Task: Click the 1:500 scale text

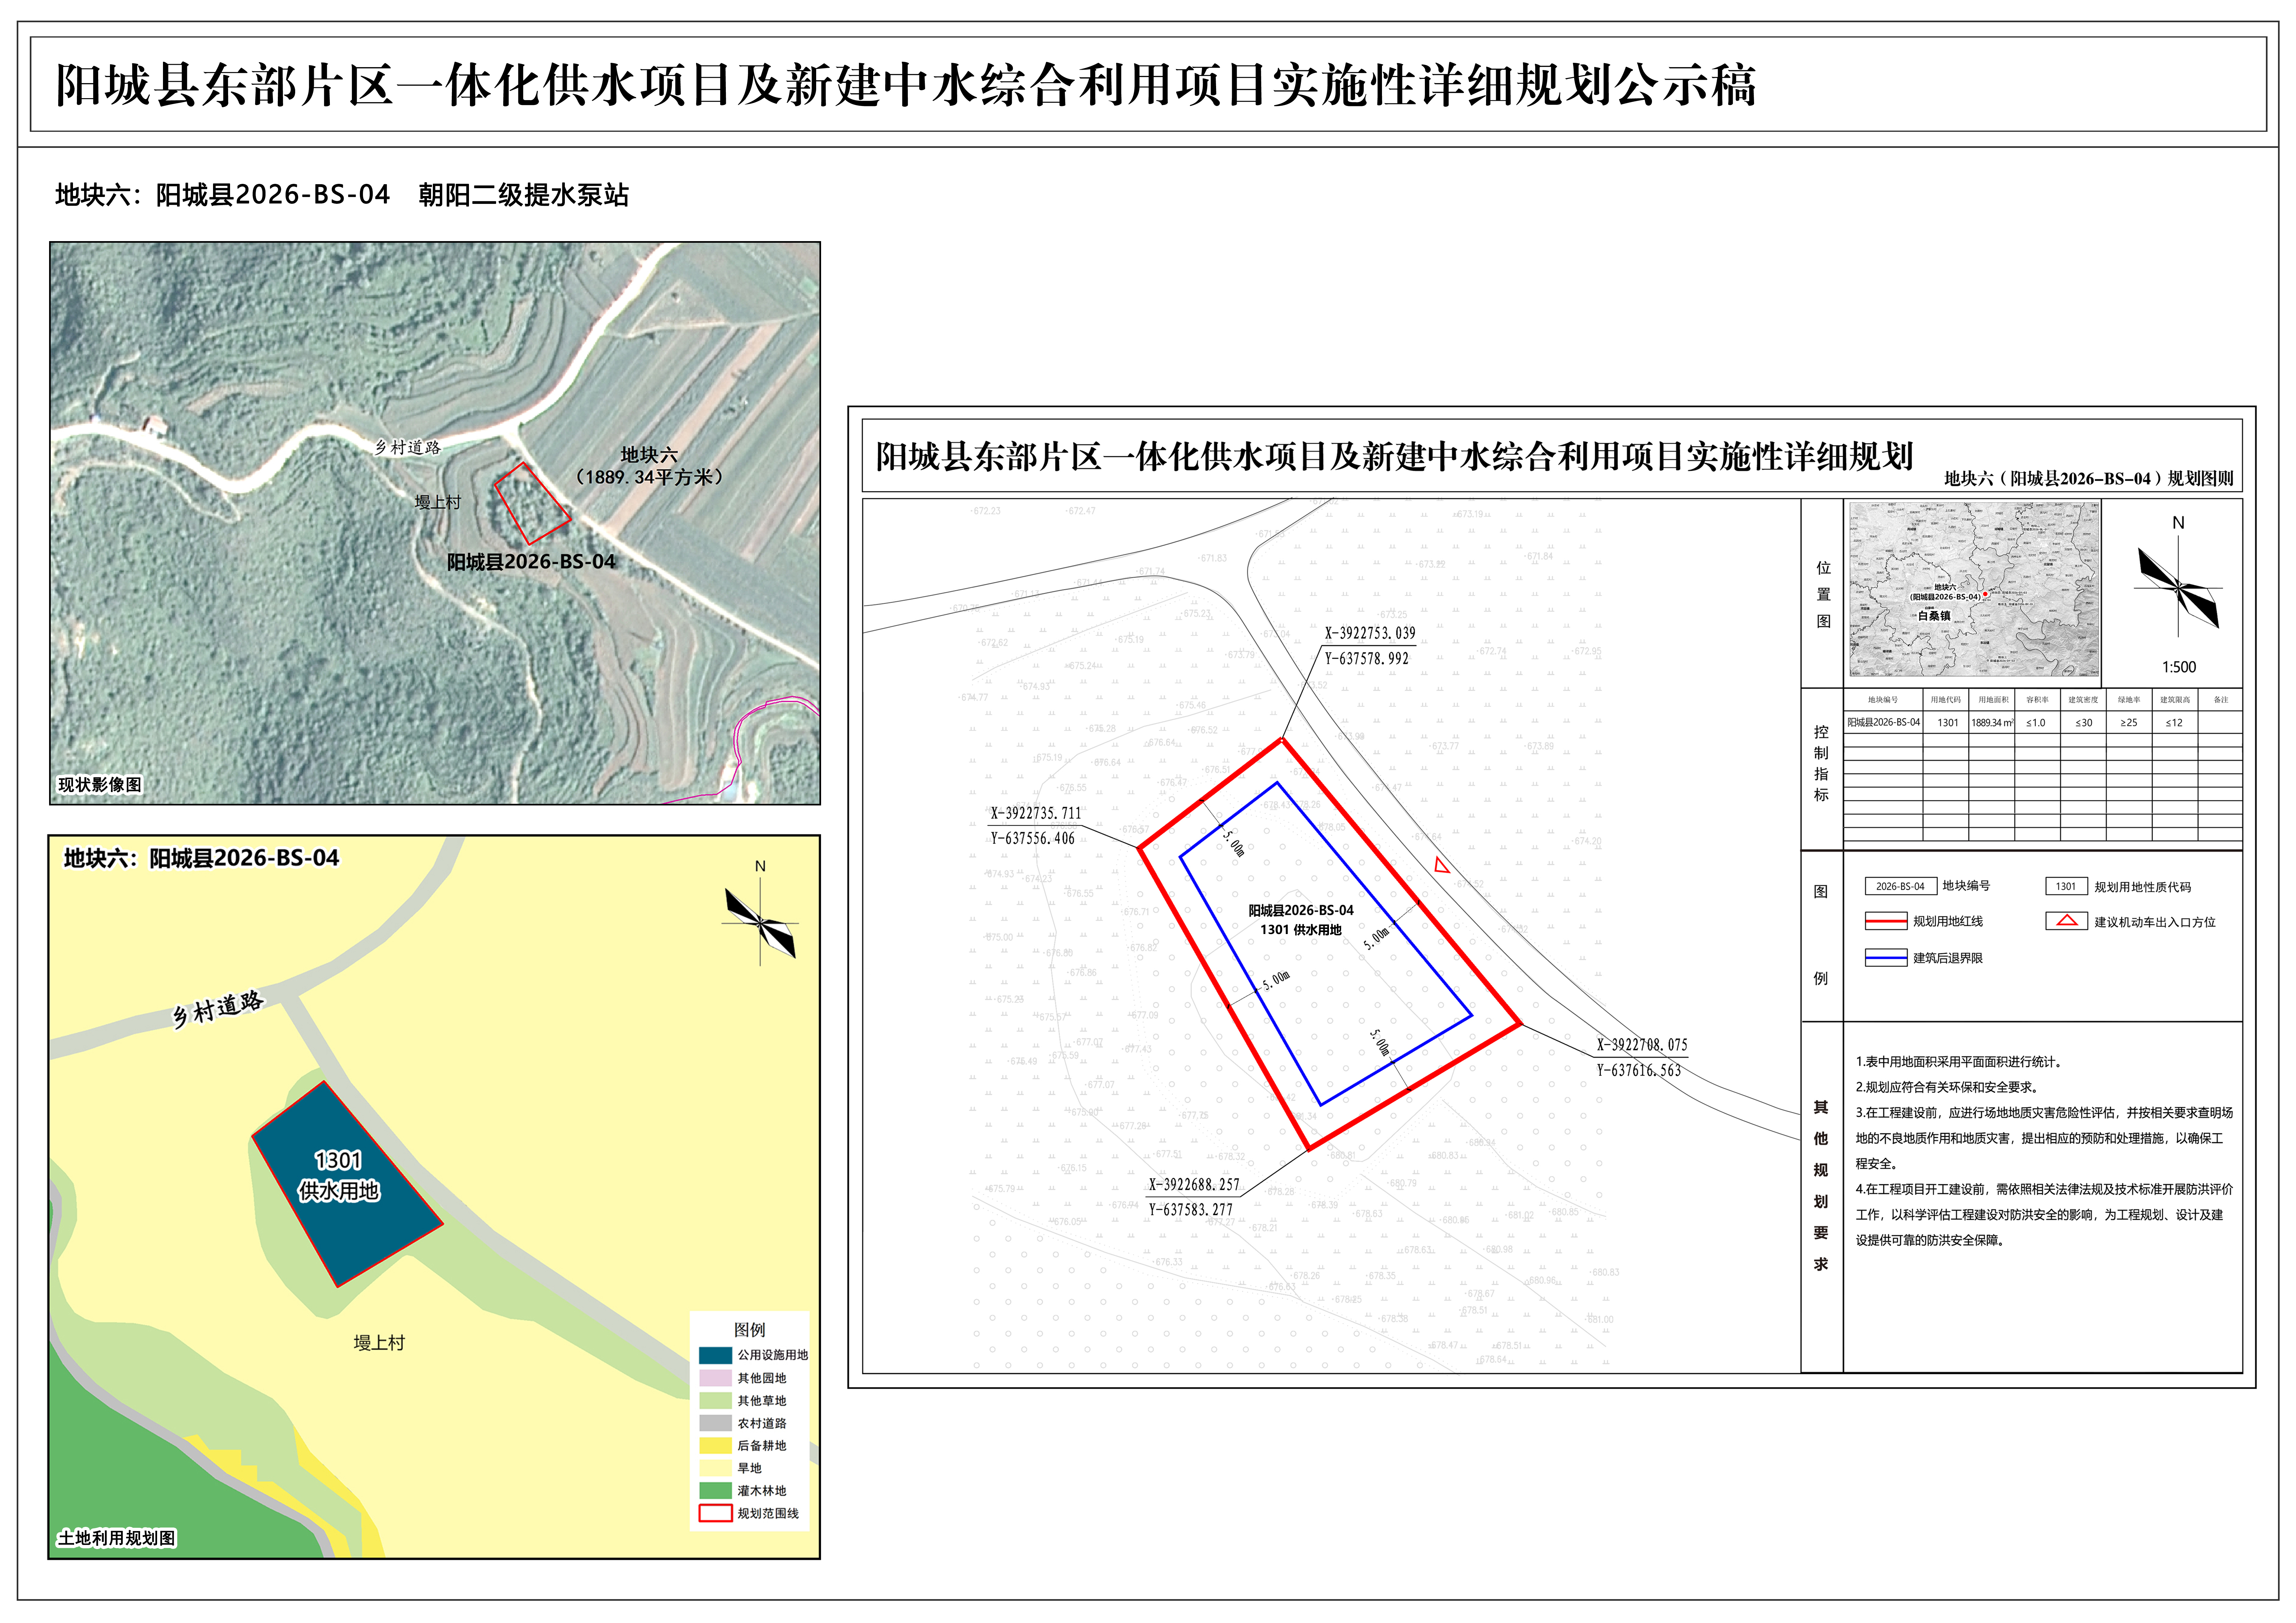Action: click(x=2179, y=667)
